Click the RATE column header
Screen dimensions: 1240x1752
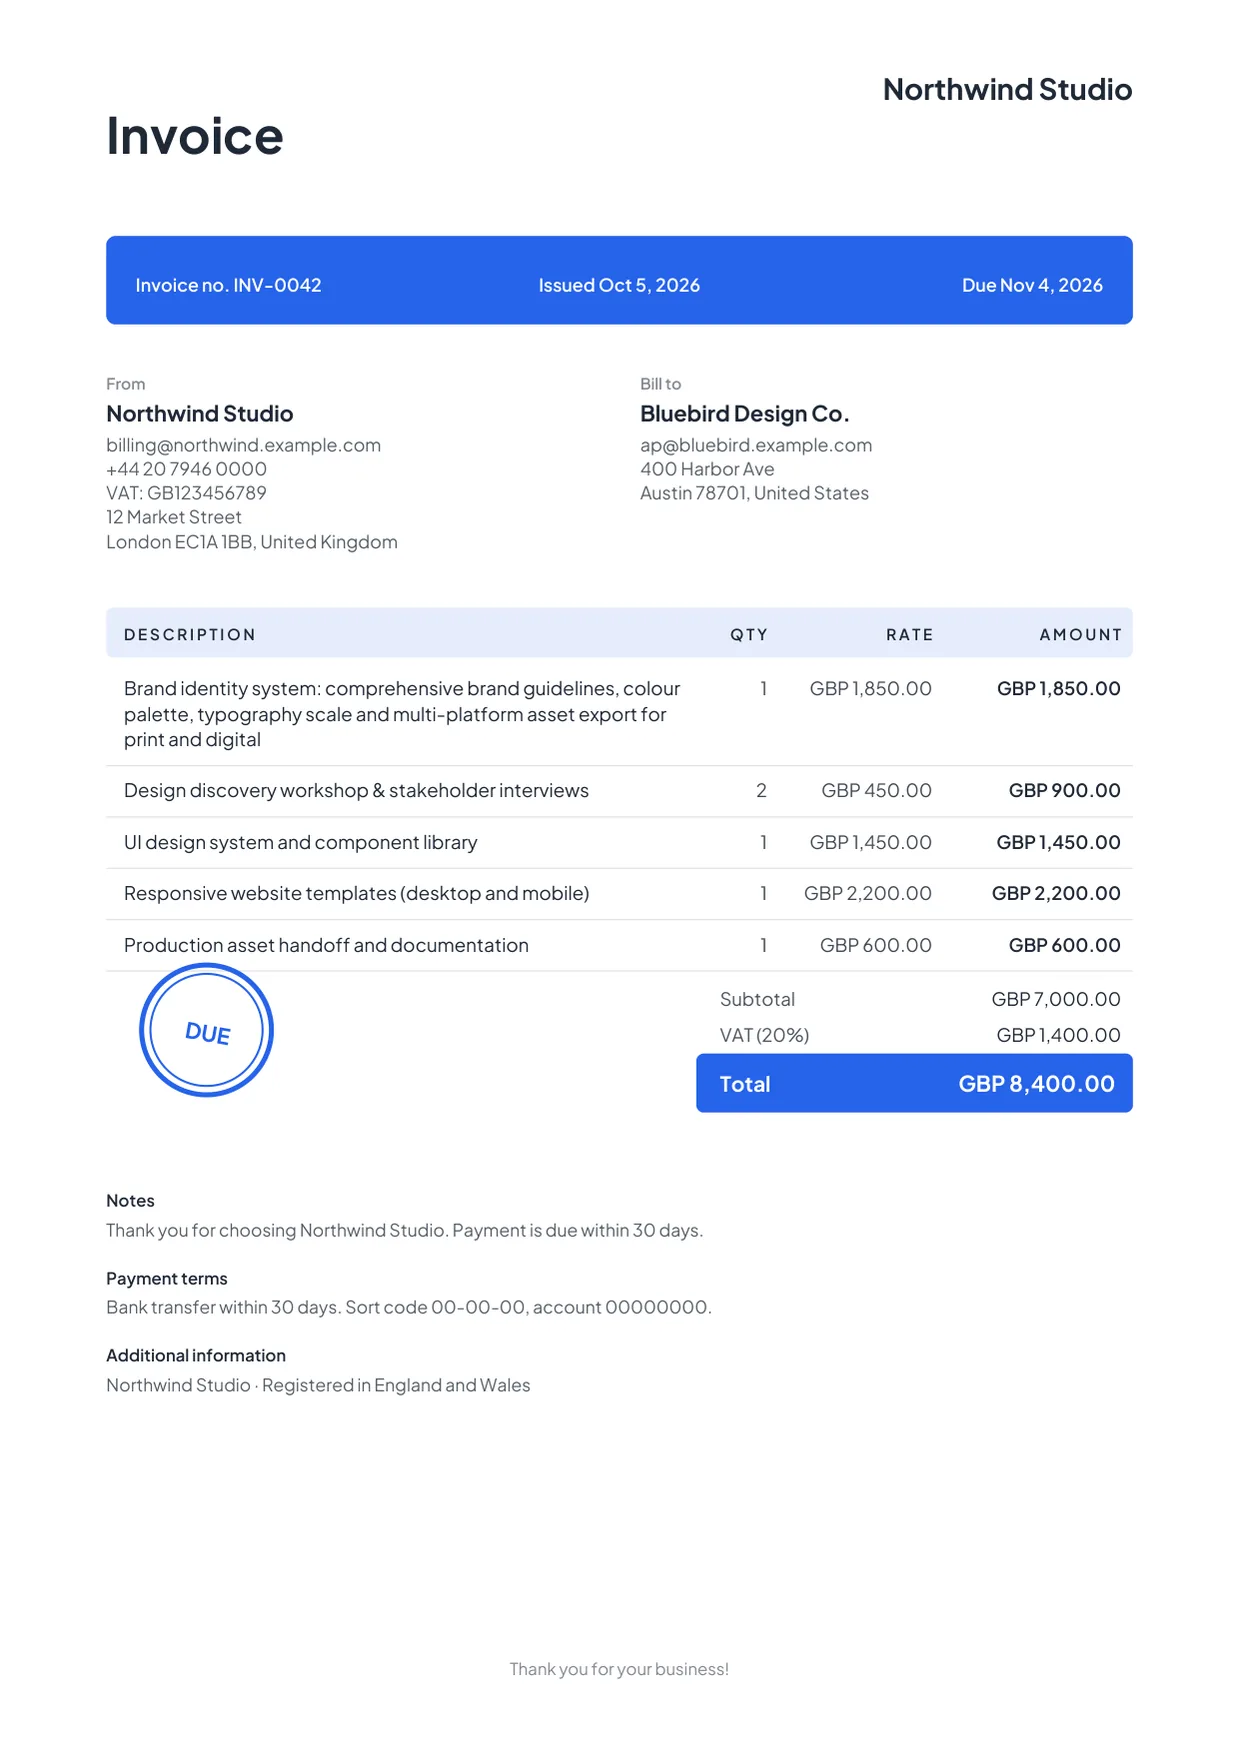click(909, 634)
